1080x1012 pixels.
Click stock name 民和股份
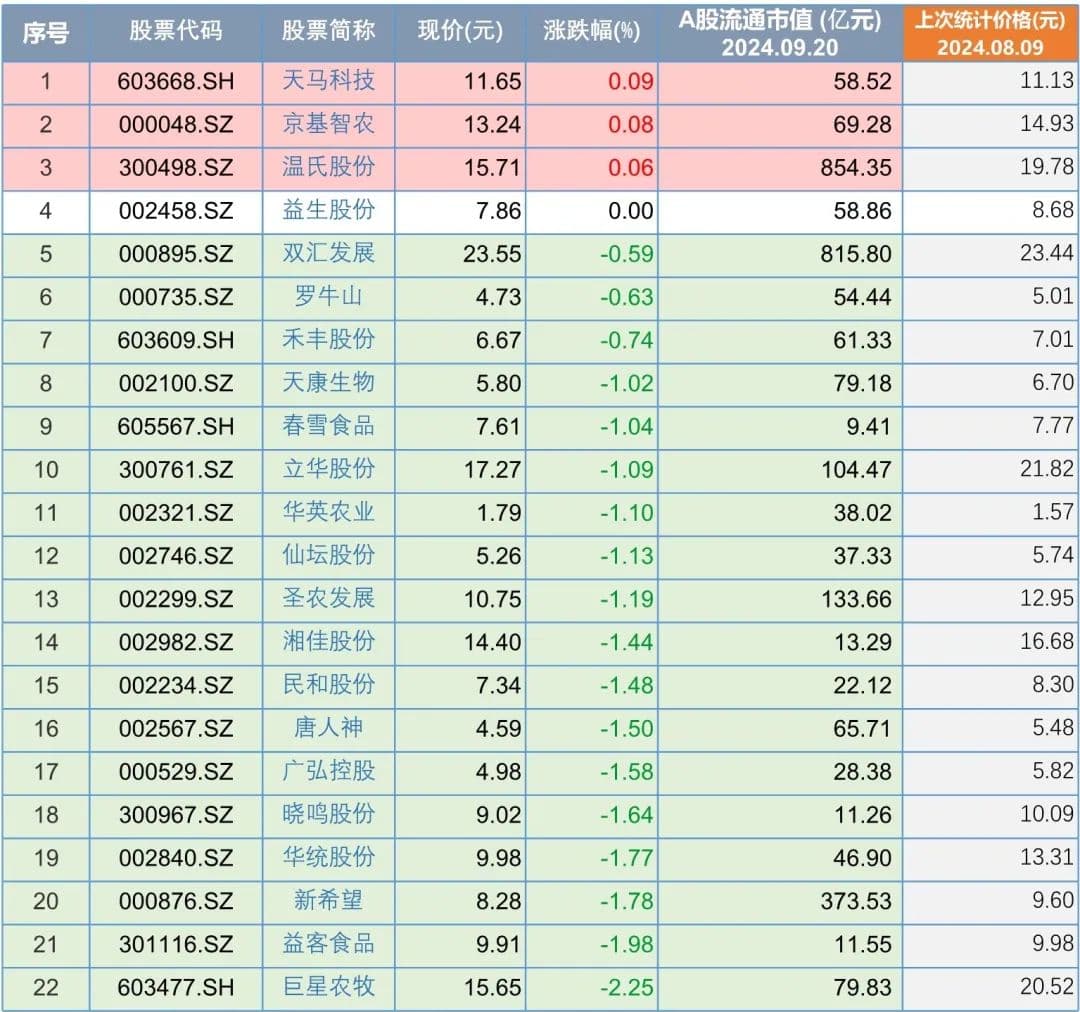(329, 685)
